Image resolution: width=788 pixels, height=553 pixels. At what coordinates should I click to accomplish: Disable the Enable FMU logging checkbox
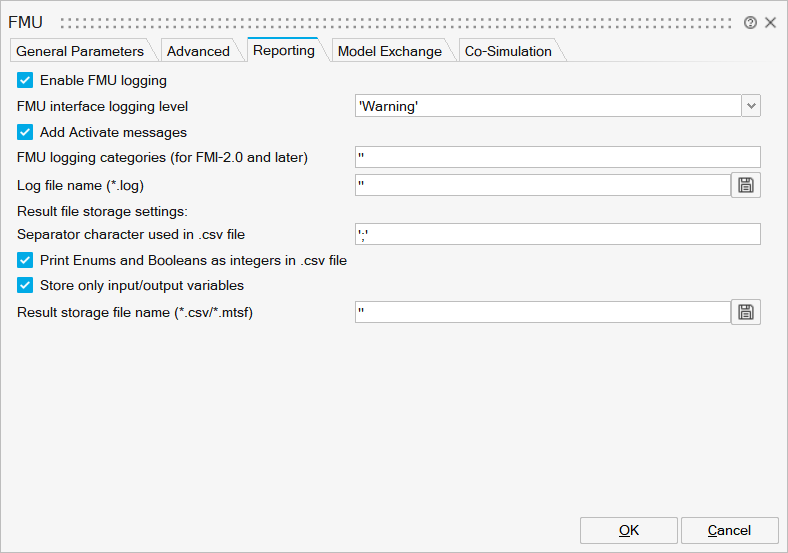[x=25, y=80]
